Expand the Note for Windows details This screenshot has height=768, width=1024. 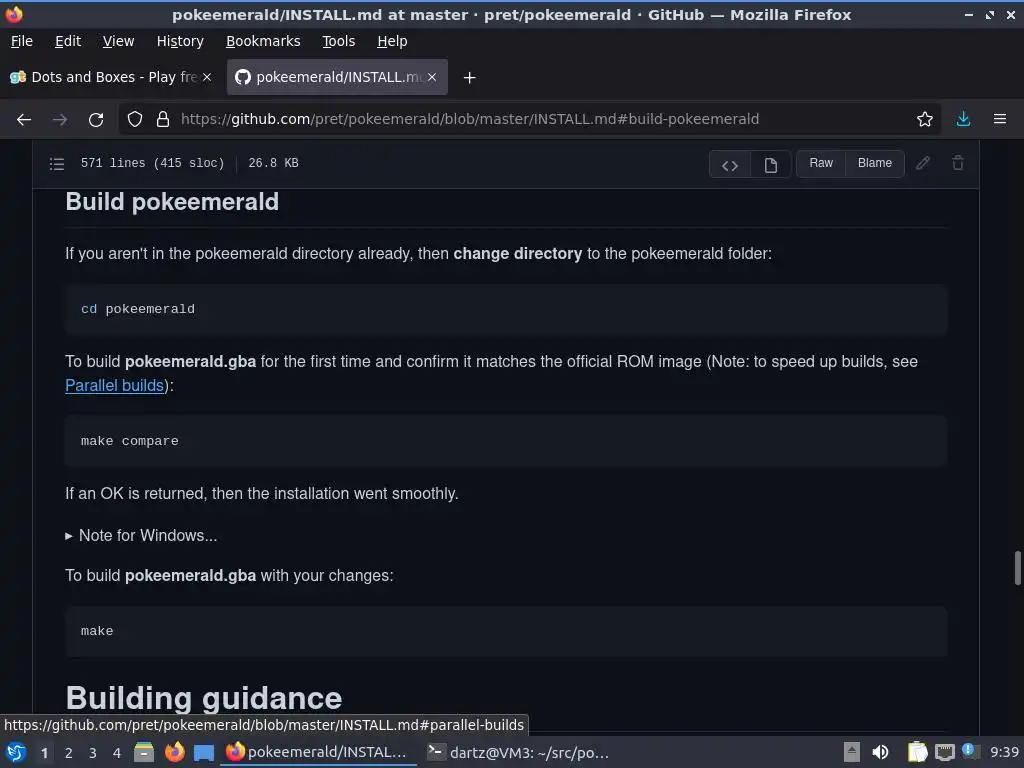click(141, 536)
